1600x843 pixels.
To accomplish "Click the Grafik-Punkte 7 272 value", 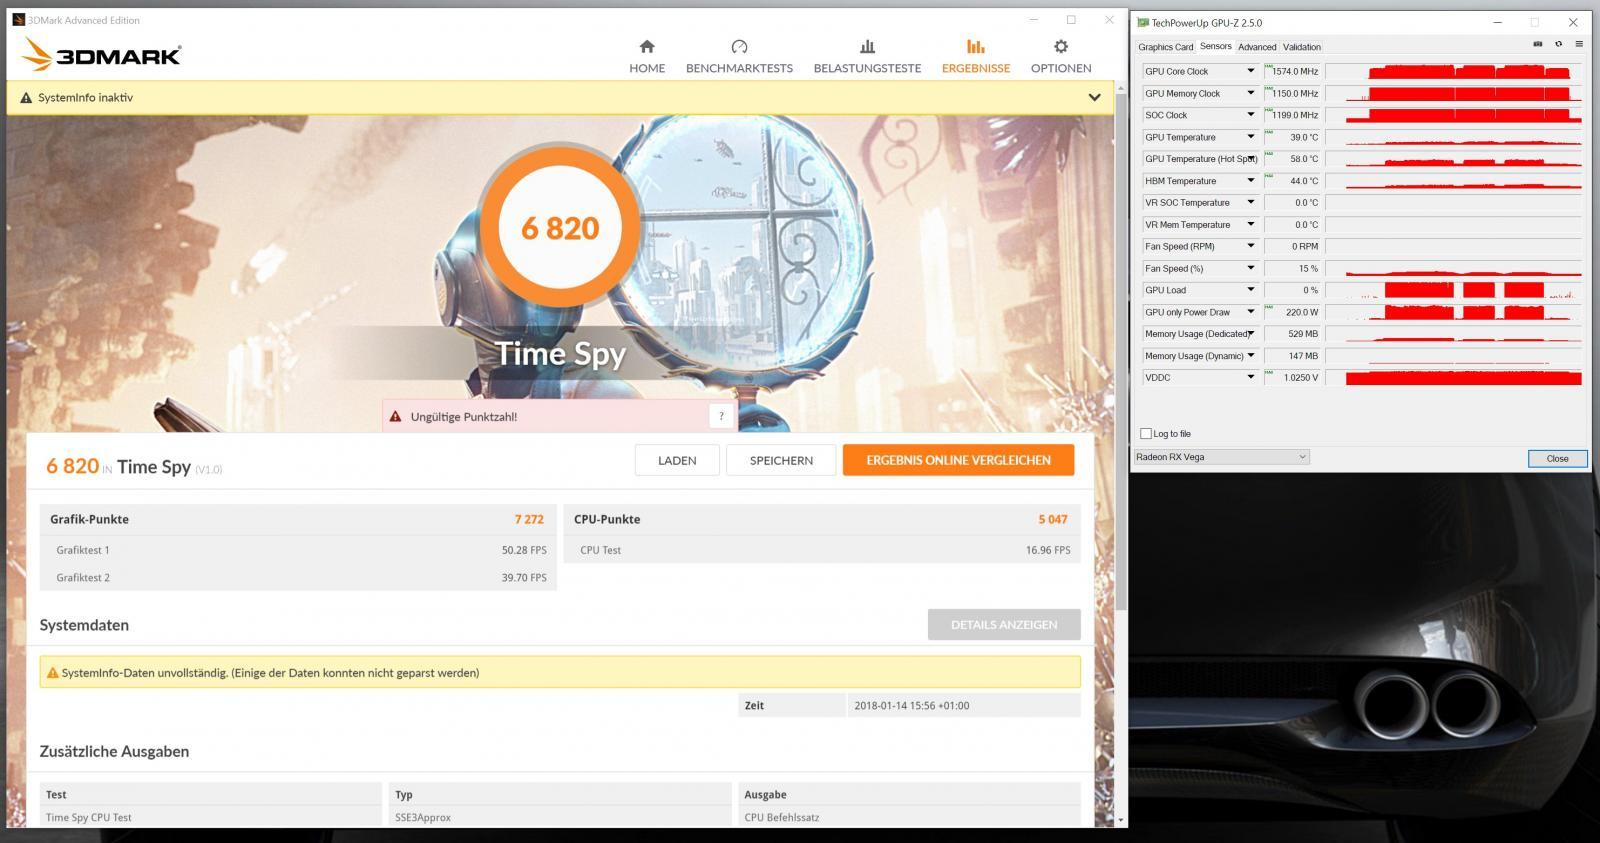I will (x=529, y=519).
